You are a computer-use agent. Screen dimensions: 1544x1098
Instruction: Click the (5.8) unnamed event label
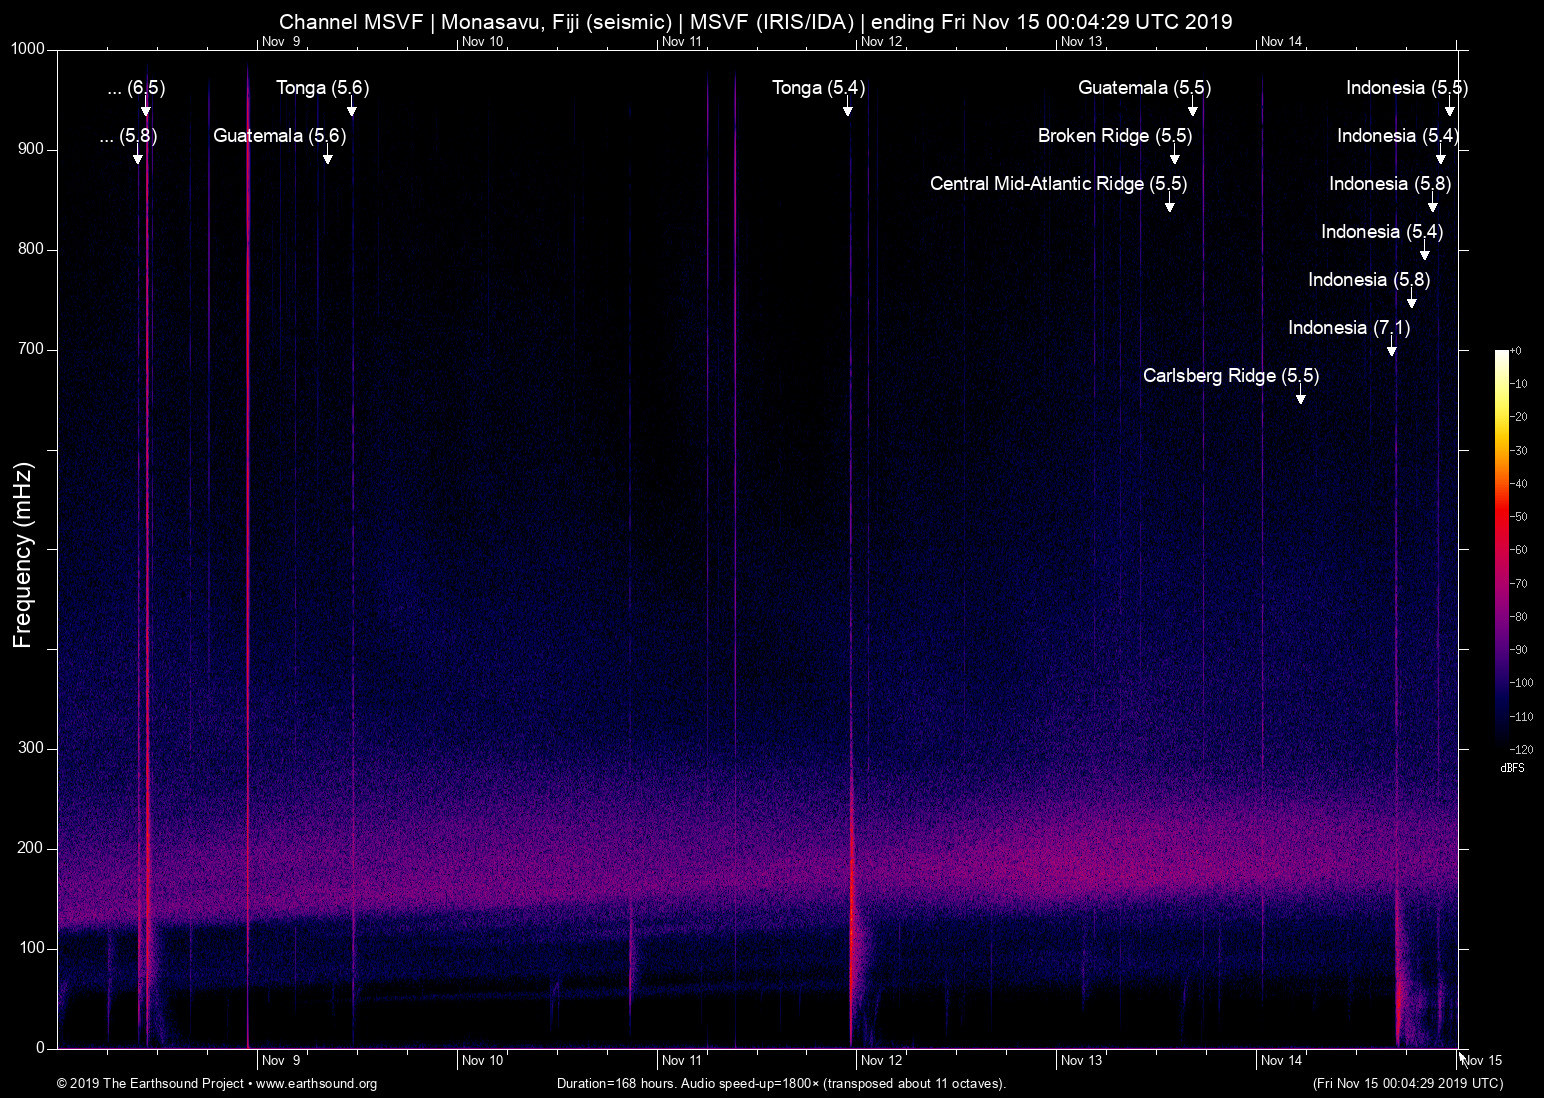[128, 136]
